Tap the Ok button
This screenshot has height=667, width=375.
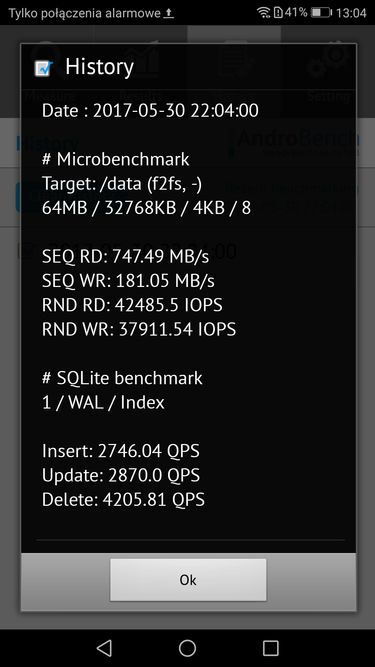188,580
